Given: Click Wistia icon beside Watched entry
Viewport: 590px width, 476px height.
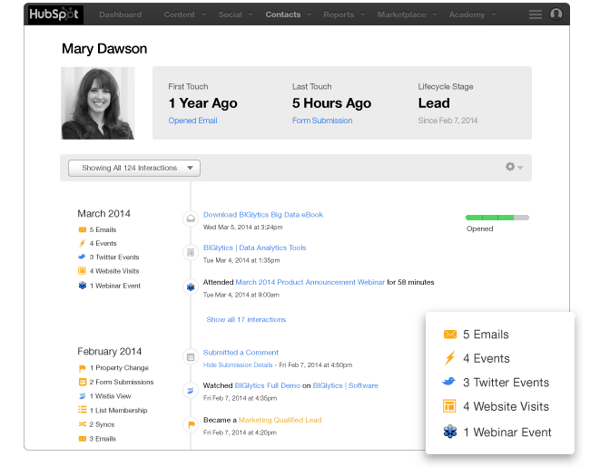Looking at the screenshot, I should [x=191, y=390].
